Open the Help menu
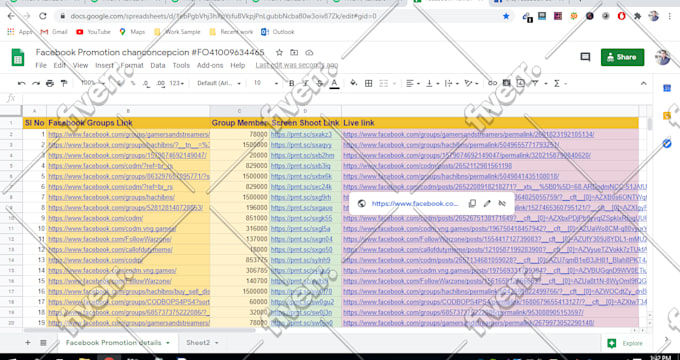The image size is (680, 360). tap(238, 65)
